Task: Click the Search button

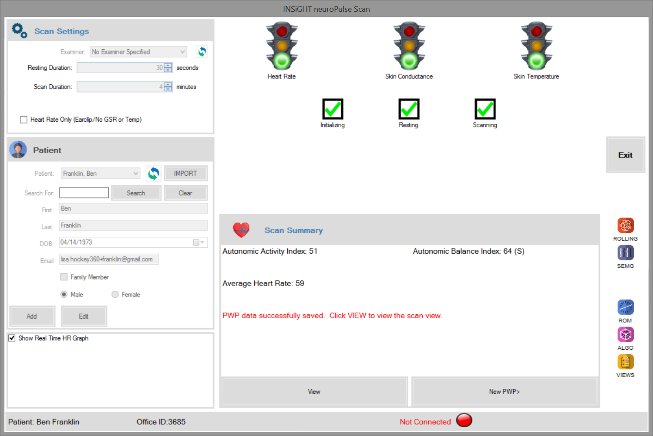Action: pos(136,193)
